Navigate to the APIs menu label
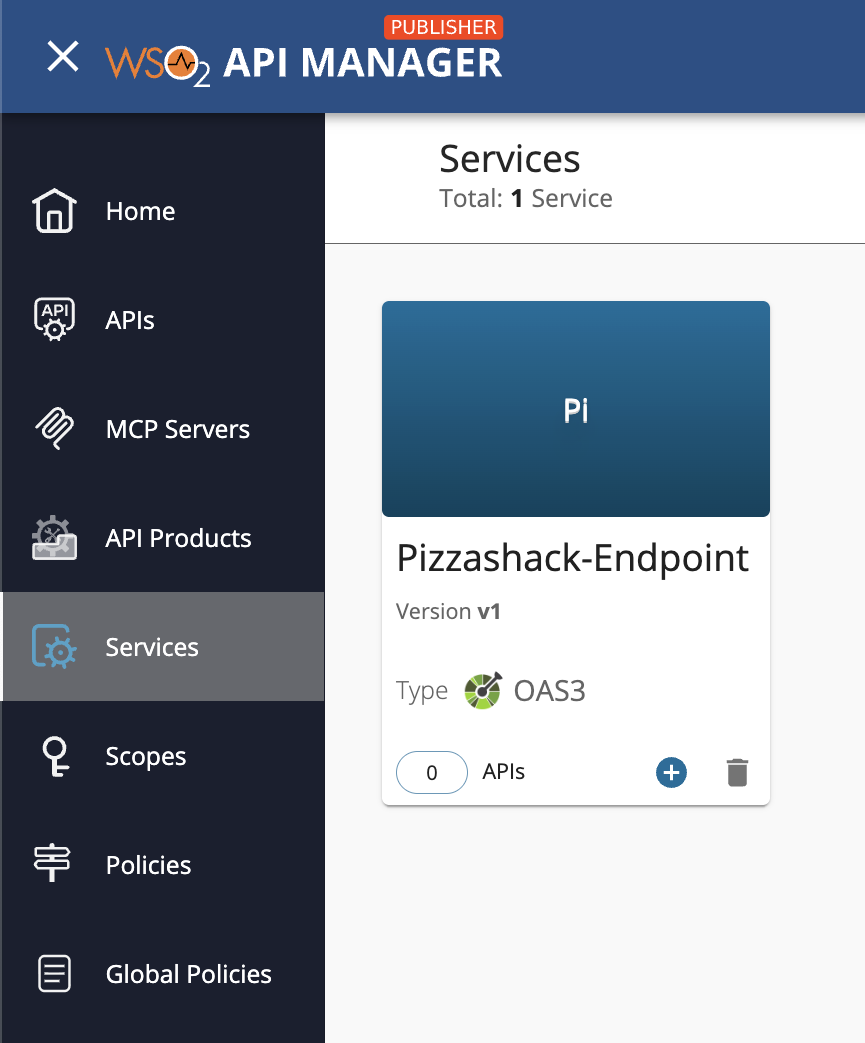This screenshot has width=865, height=1043. pyautogui.click(x=130, y=320)
